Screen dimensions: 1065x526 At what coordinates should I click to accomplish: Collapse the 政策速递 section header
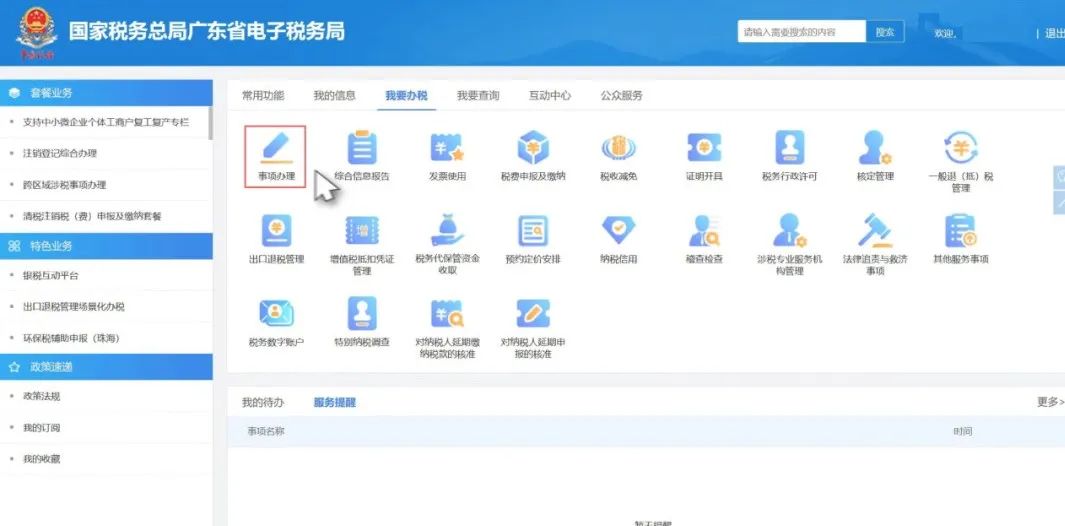(x=106, y=367)
